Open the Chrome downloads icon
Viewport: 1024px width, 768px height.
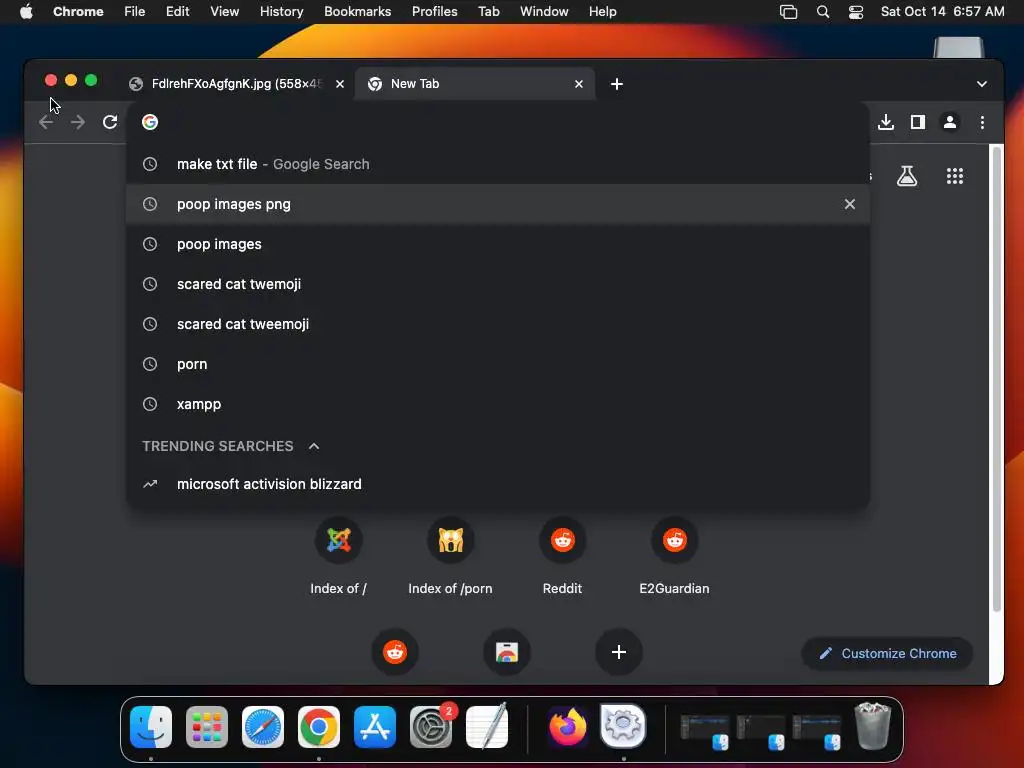(x=886, y=122)
